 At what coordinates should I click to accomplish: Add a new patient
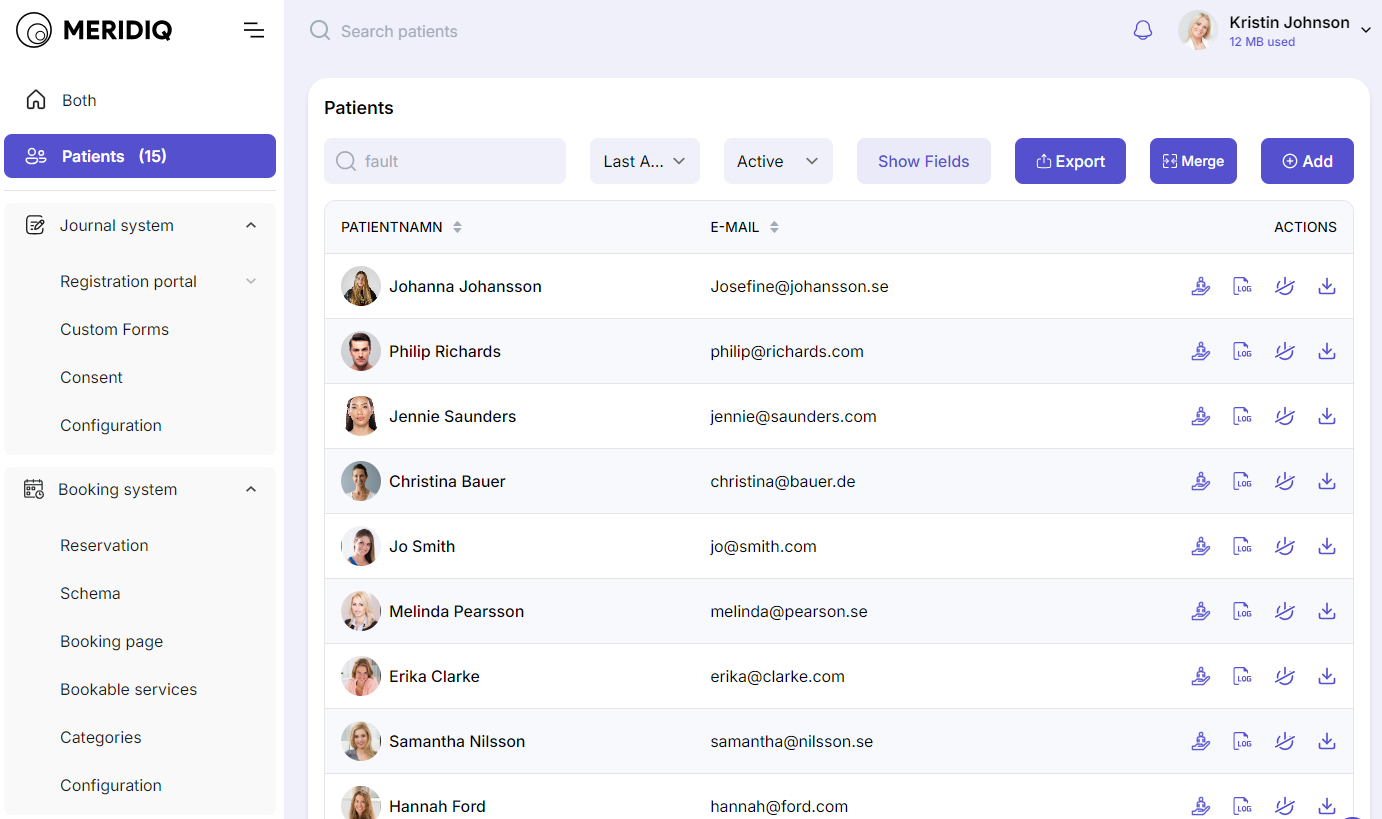click(x=1307, y=161)
